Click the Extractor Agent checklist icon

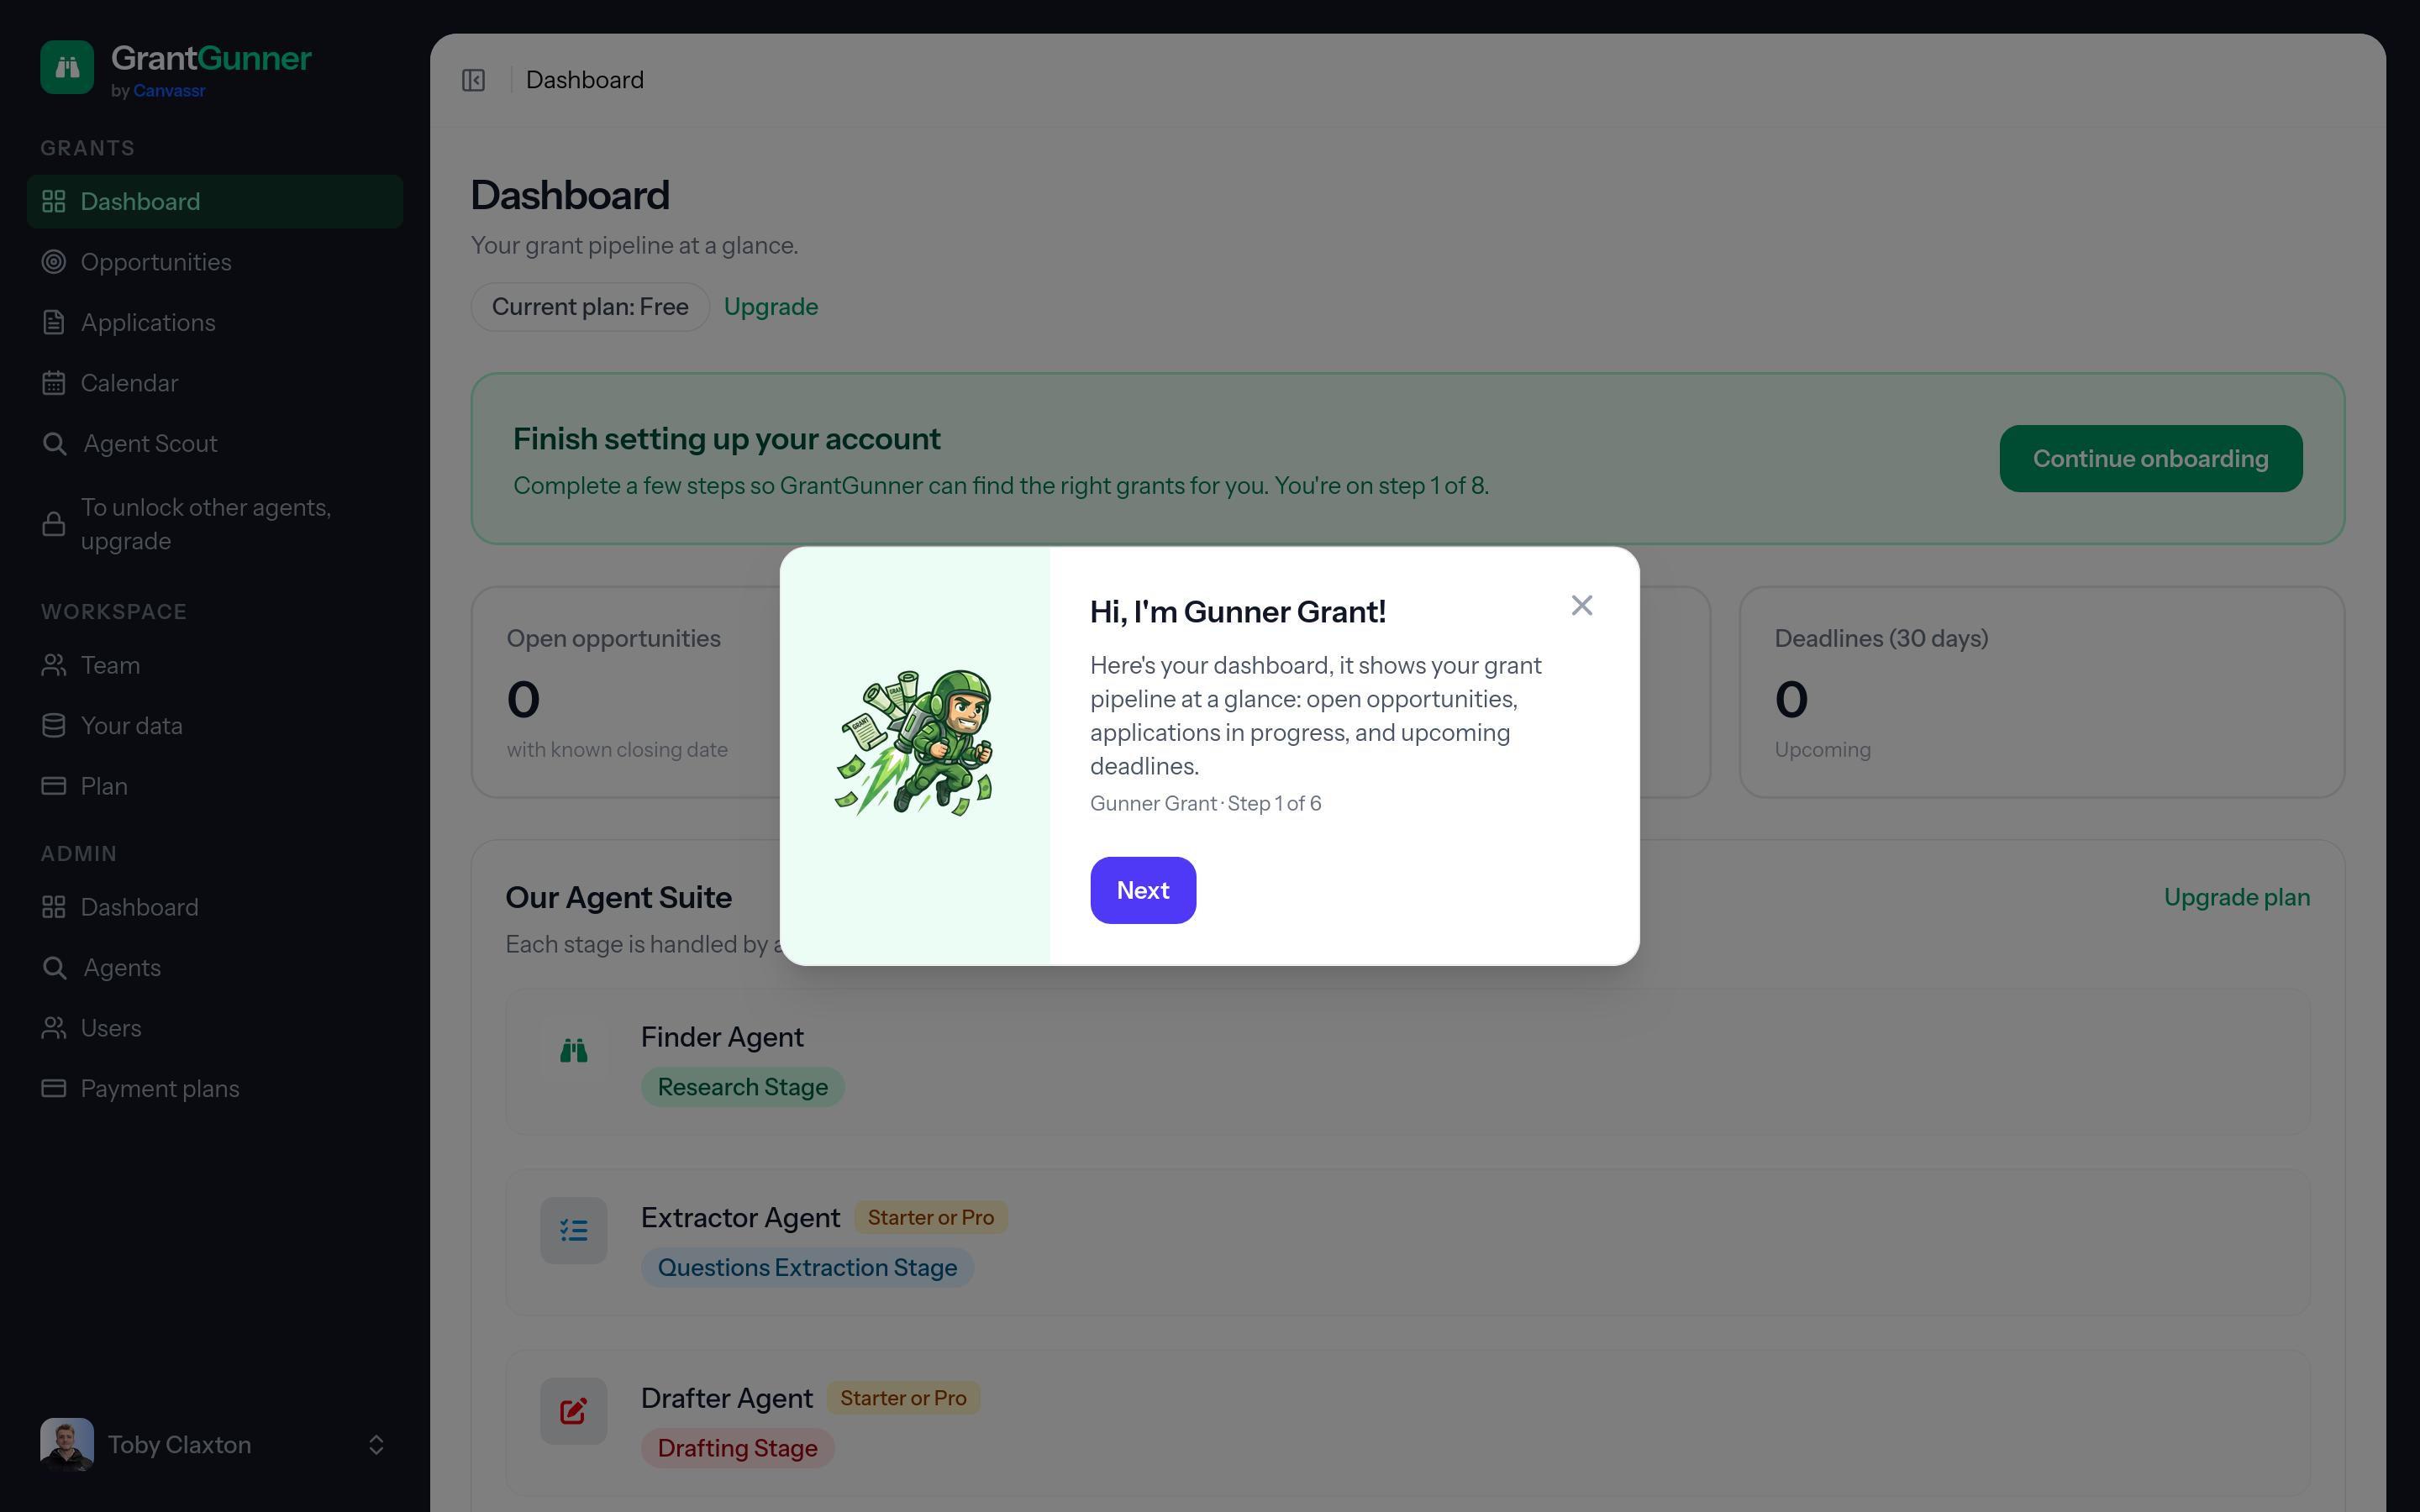coord(573,1230)
